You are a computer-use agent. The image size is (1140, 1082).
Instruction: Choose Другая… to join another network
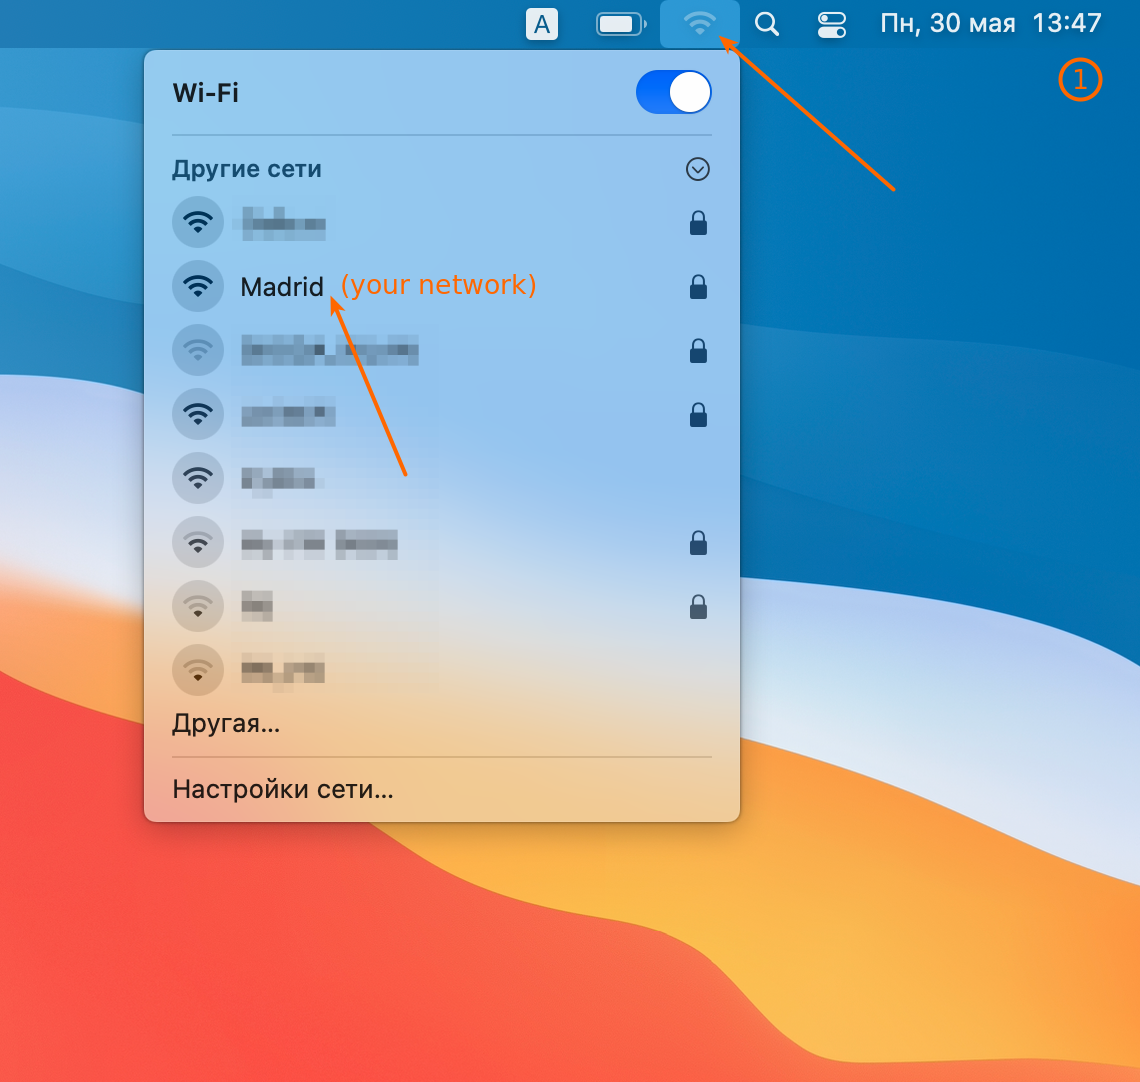tap(226, 723)
